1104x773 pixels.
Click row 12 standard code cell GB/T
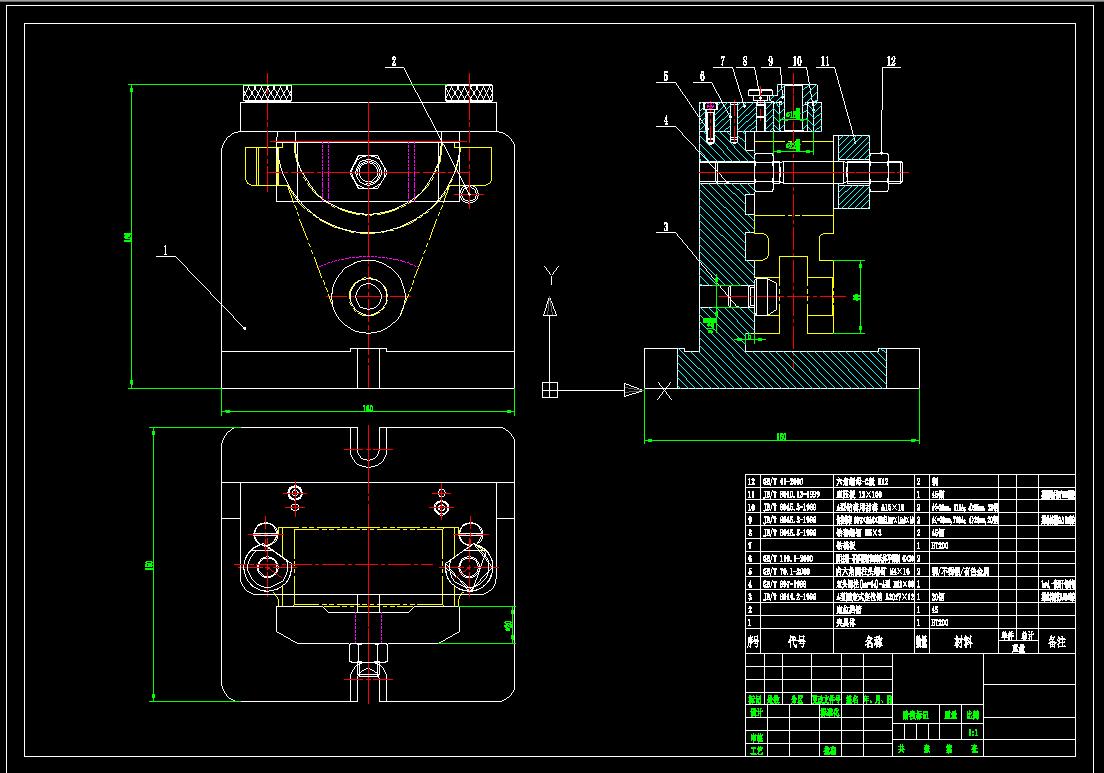pyautogui.click(x=782, y=482)
